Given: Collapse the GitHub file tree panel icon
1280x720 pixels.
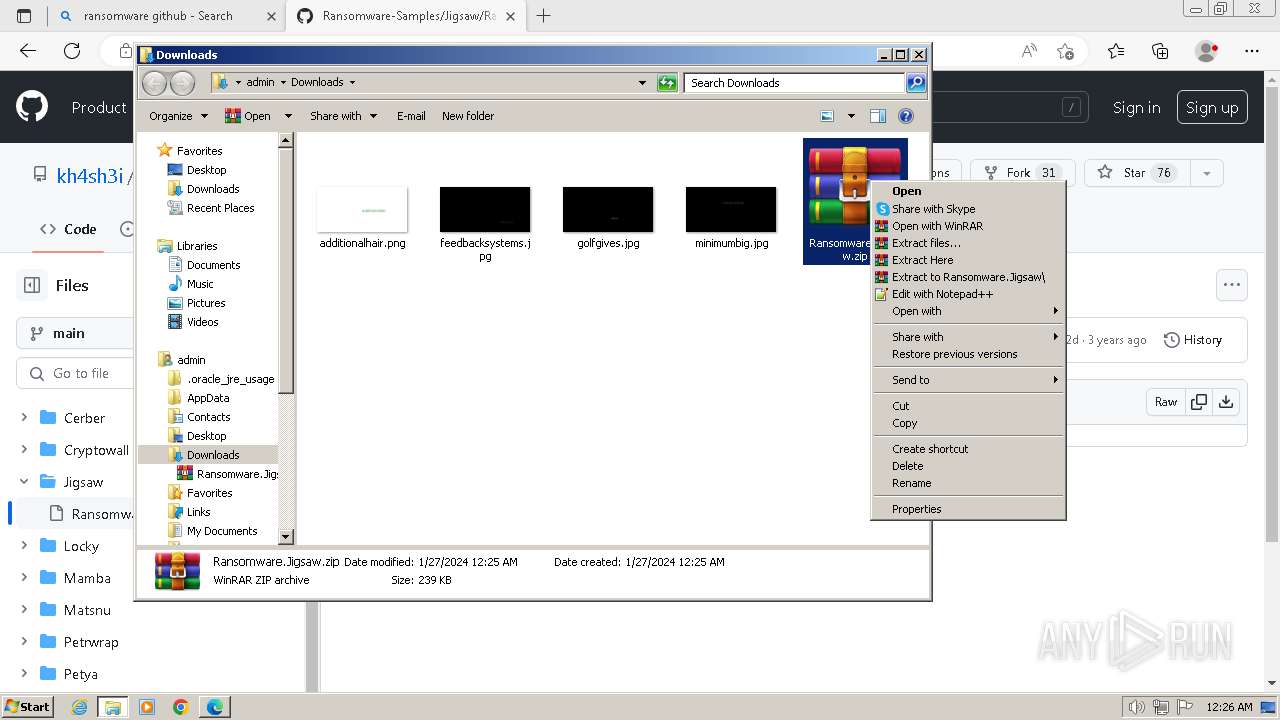Looking at the screenshot, I should click(x=32, y=285).
